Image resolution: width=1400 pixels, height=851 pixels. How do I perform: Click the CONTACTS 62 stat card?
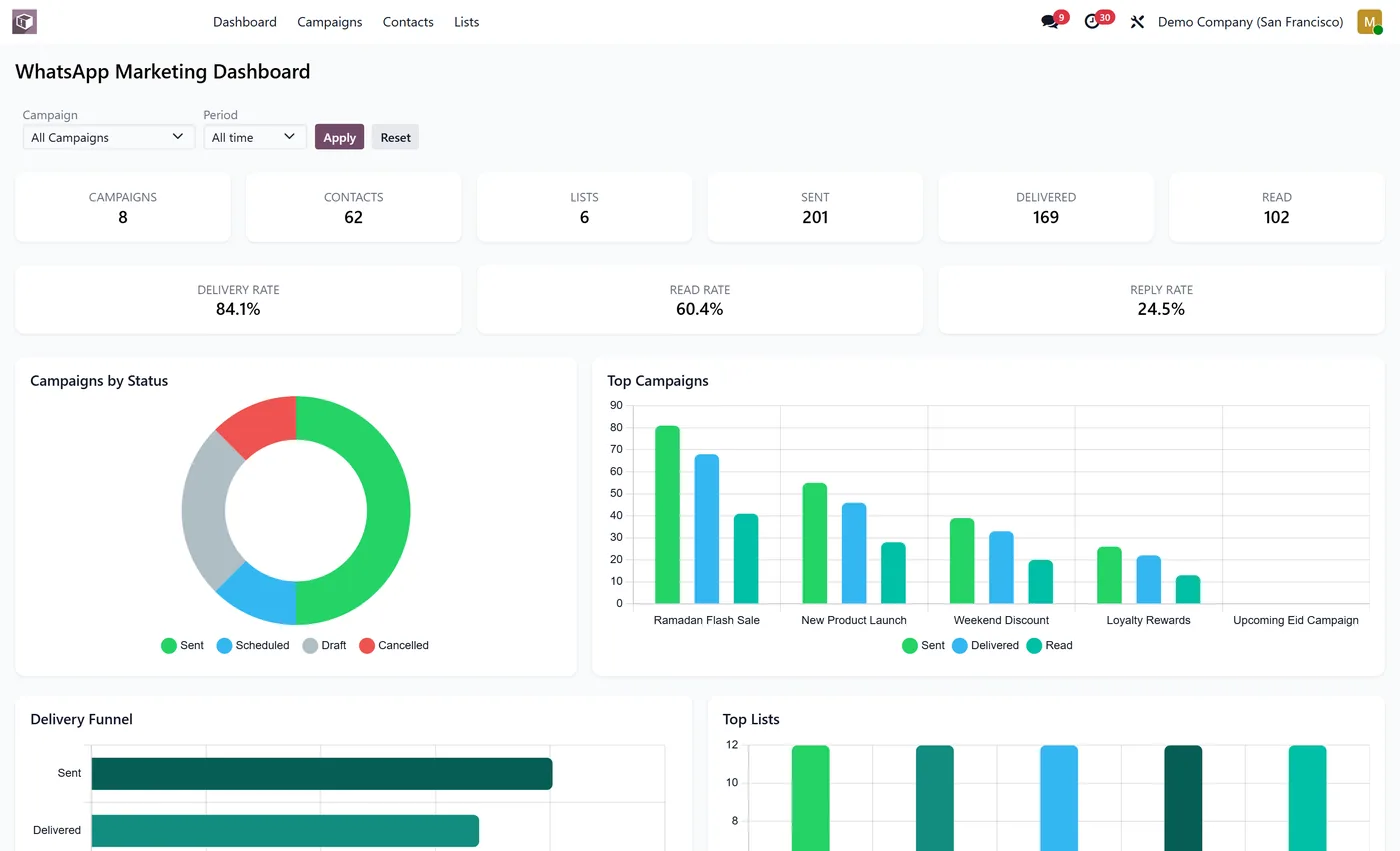(x=354, y=207)
